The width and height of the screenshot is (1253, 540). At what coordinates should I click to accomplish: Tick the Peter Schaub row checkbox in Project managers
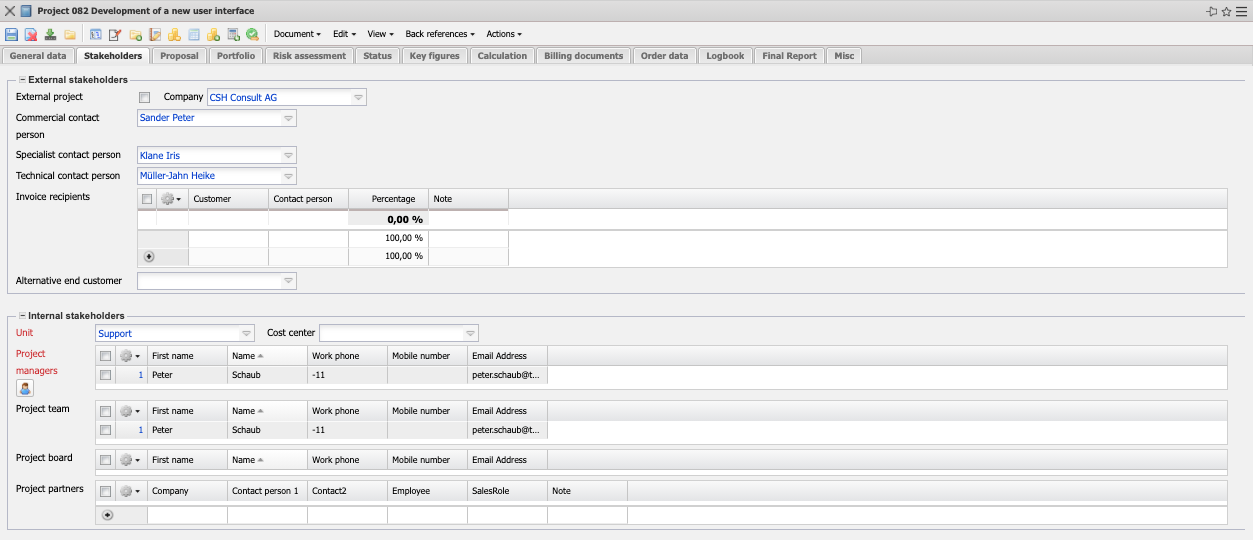pyautogui.click(x=106, y=375)
